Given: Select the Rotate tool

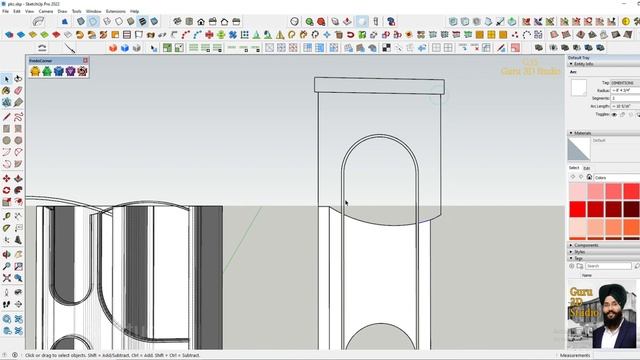Looking at the screenshot, I should click(x=7, y=190).
